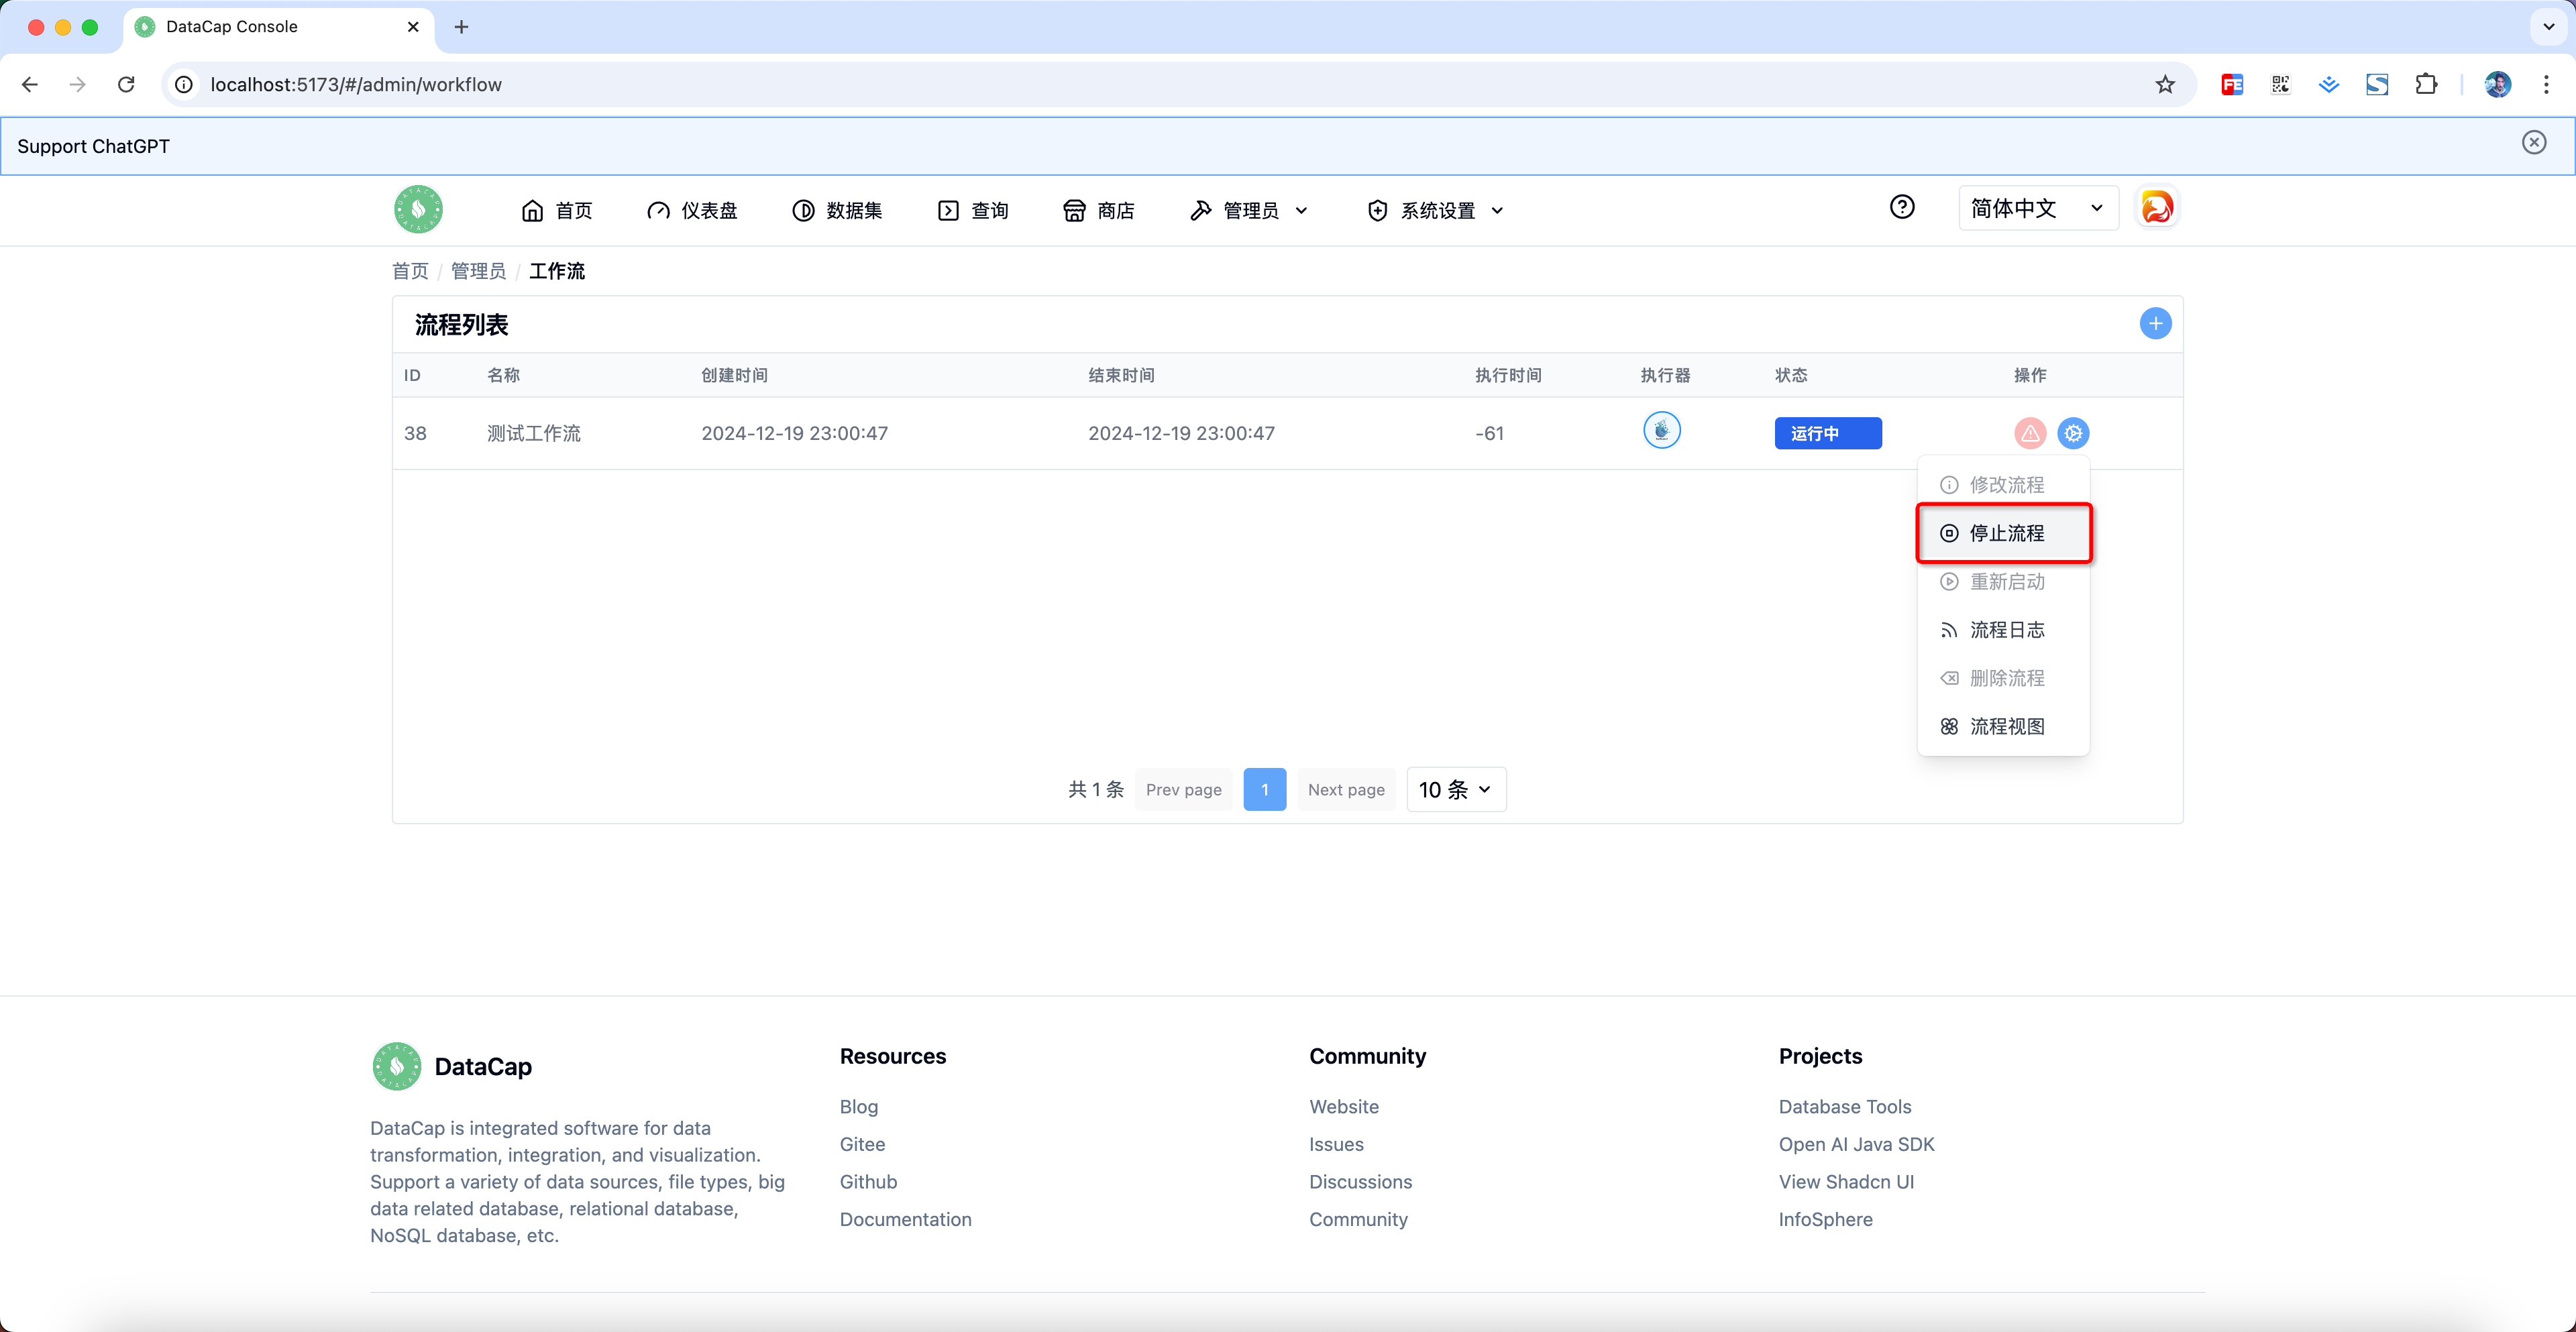Expand the 系统设置 settings dropdown
Viewport: 2576px width, 1332px height.
1435,210
